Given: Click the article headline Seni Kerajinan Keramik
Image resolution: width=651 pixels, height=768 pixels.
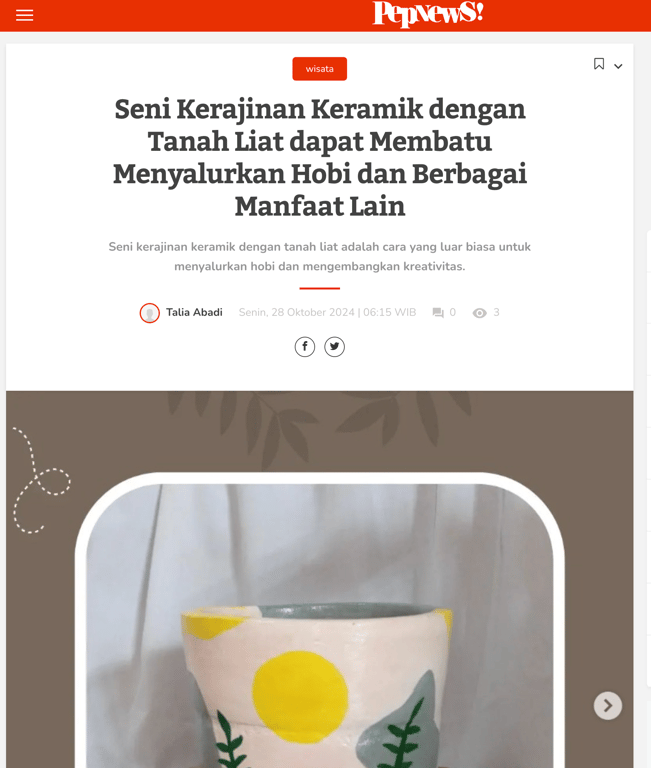Looking at the screenshot, I should click(320, 157).
